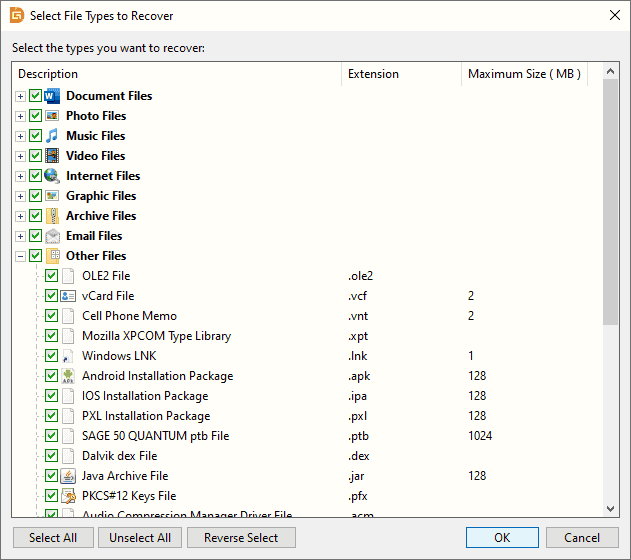Select the SAGE 50 QUANTUM ptb File row
The image size is (631, 560).
155,436
